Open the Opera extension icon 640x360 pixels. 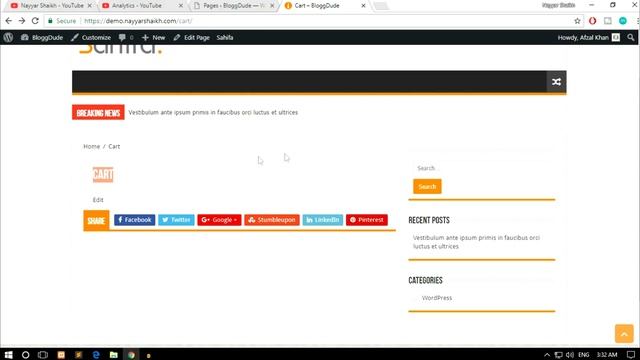[x=592, y=21]
